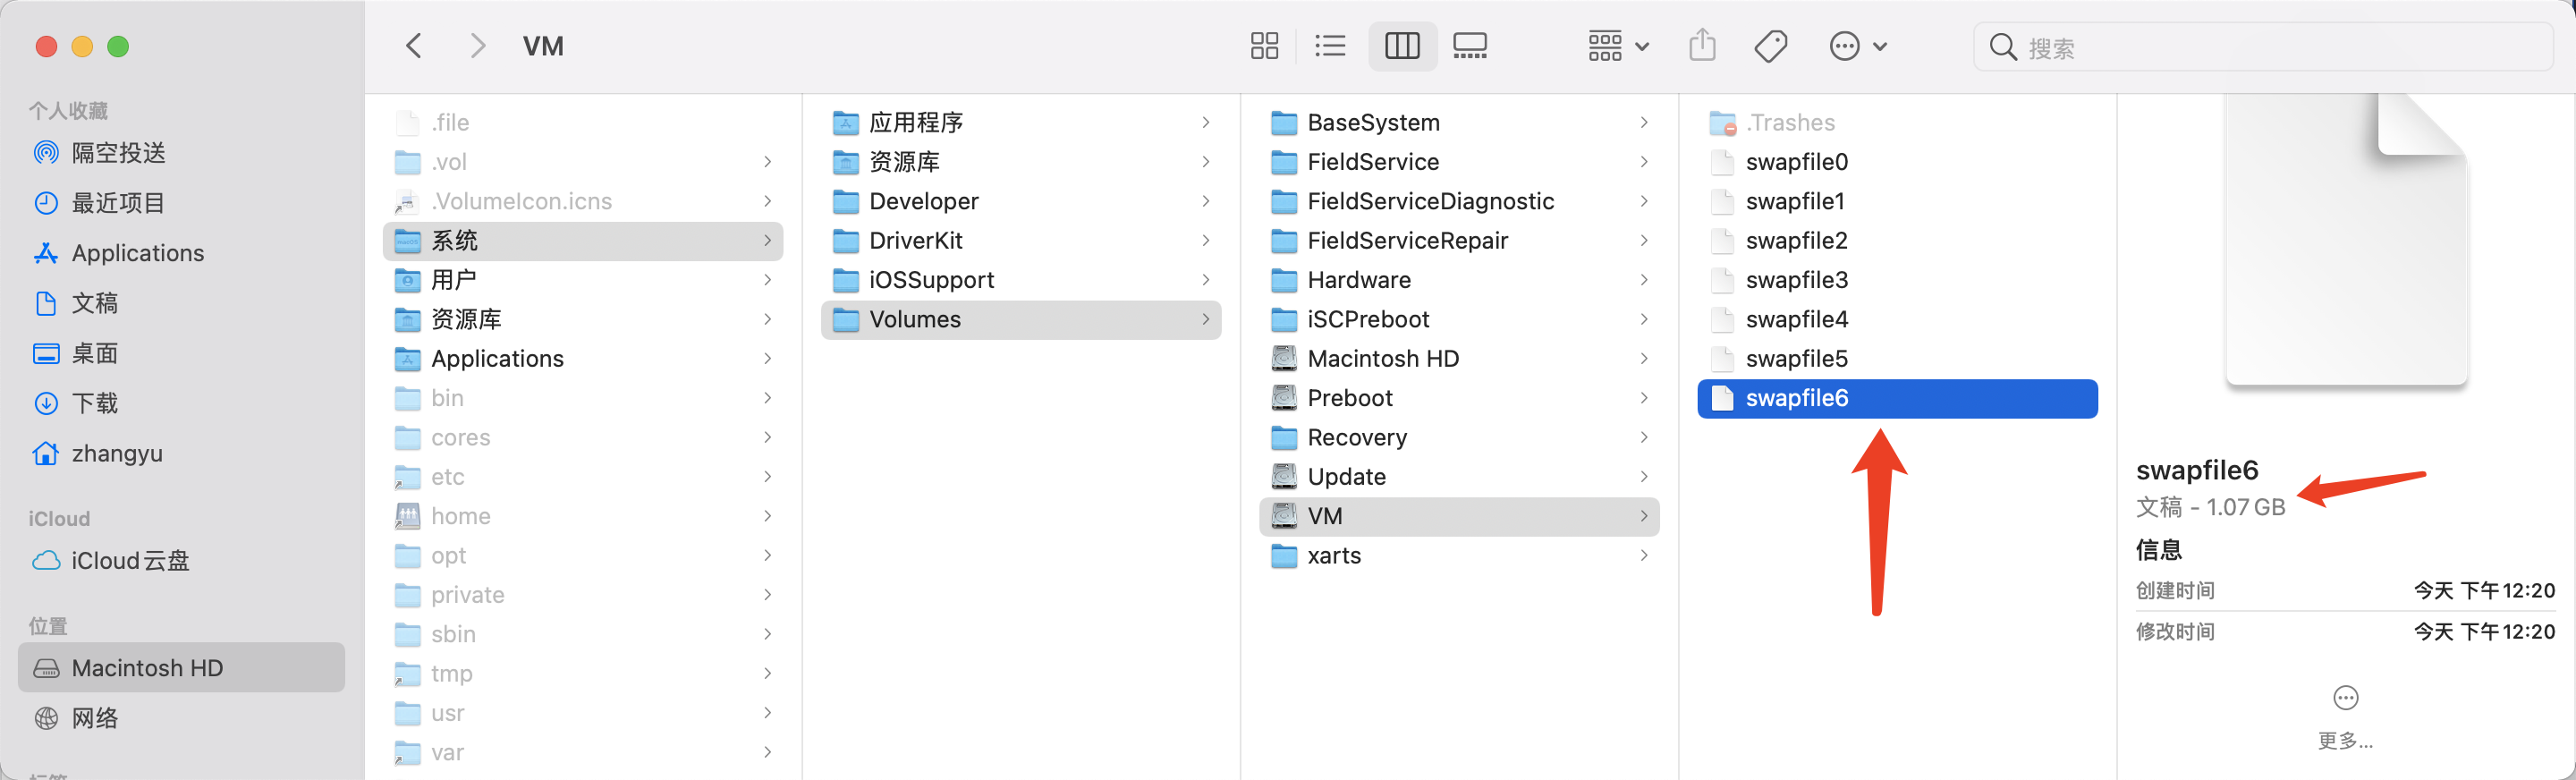Switch to icon grid view
This screenshot has width=2576, height=780.
[x=1265, y=46]
